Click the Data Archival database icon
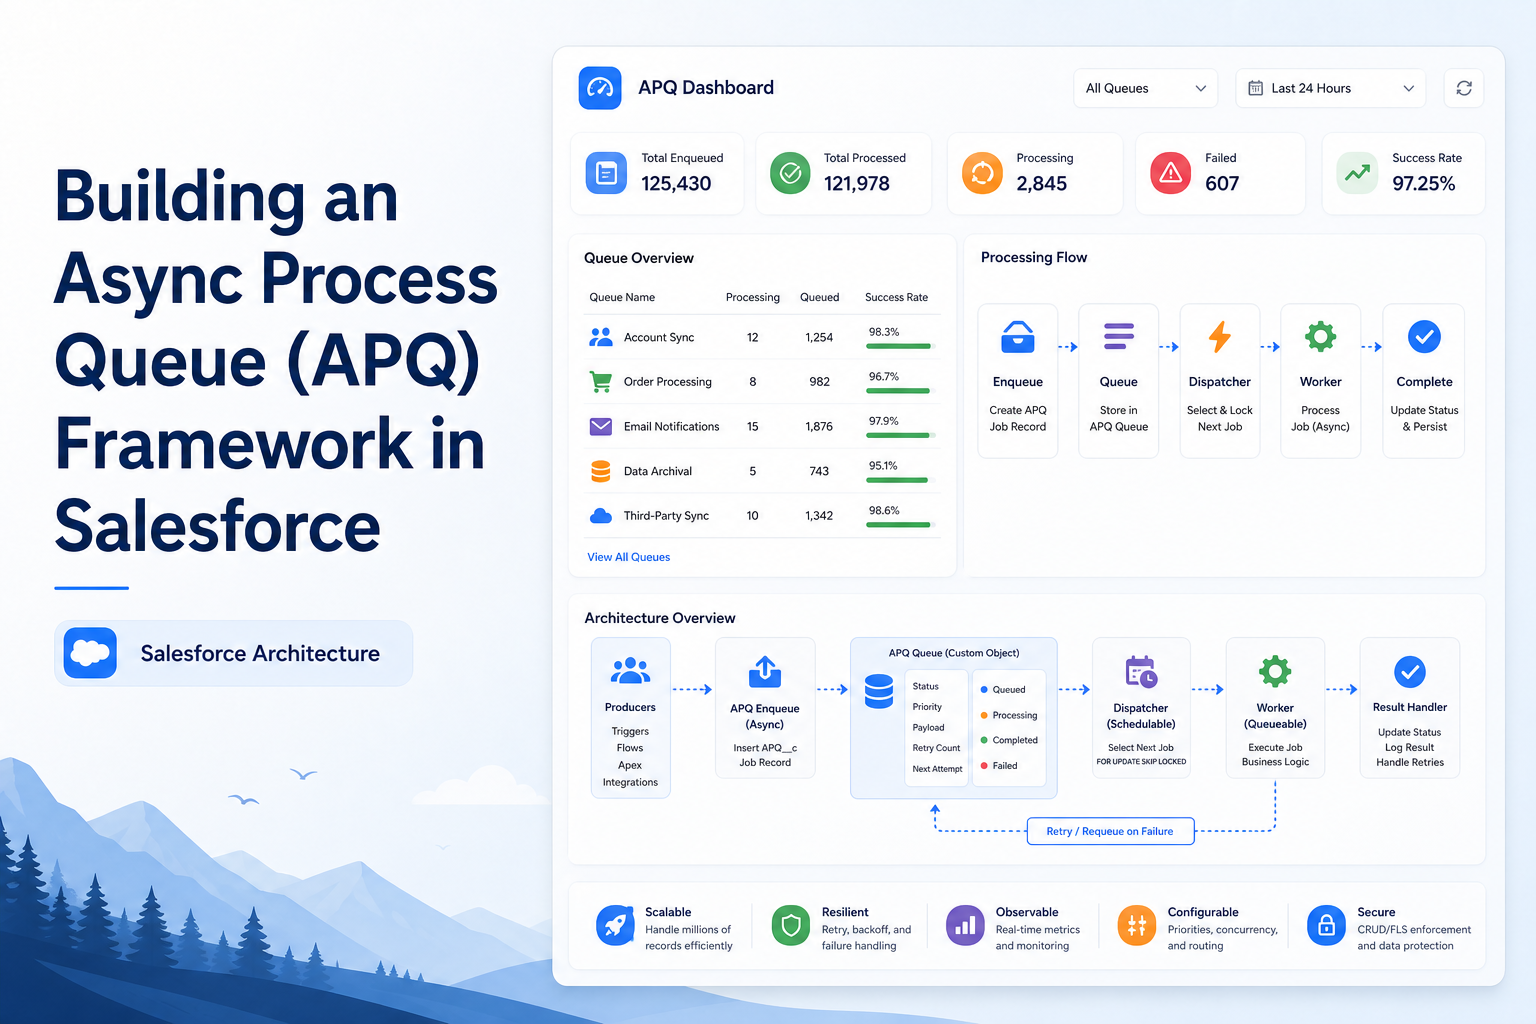This screenshot has width=1536, height=1024. (x=601, y=471)
